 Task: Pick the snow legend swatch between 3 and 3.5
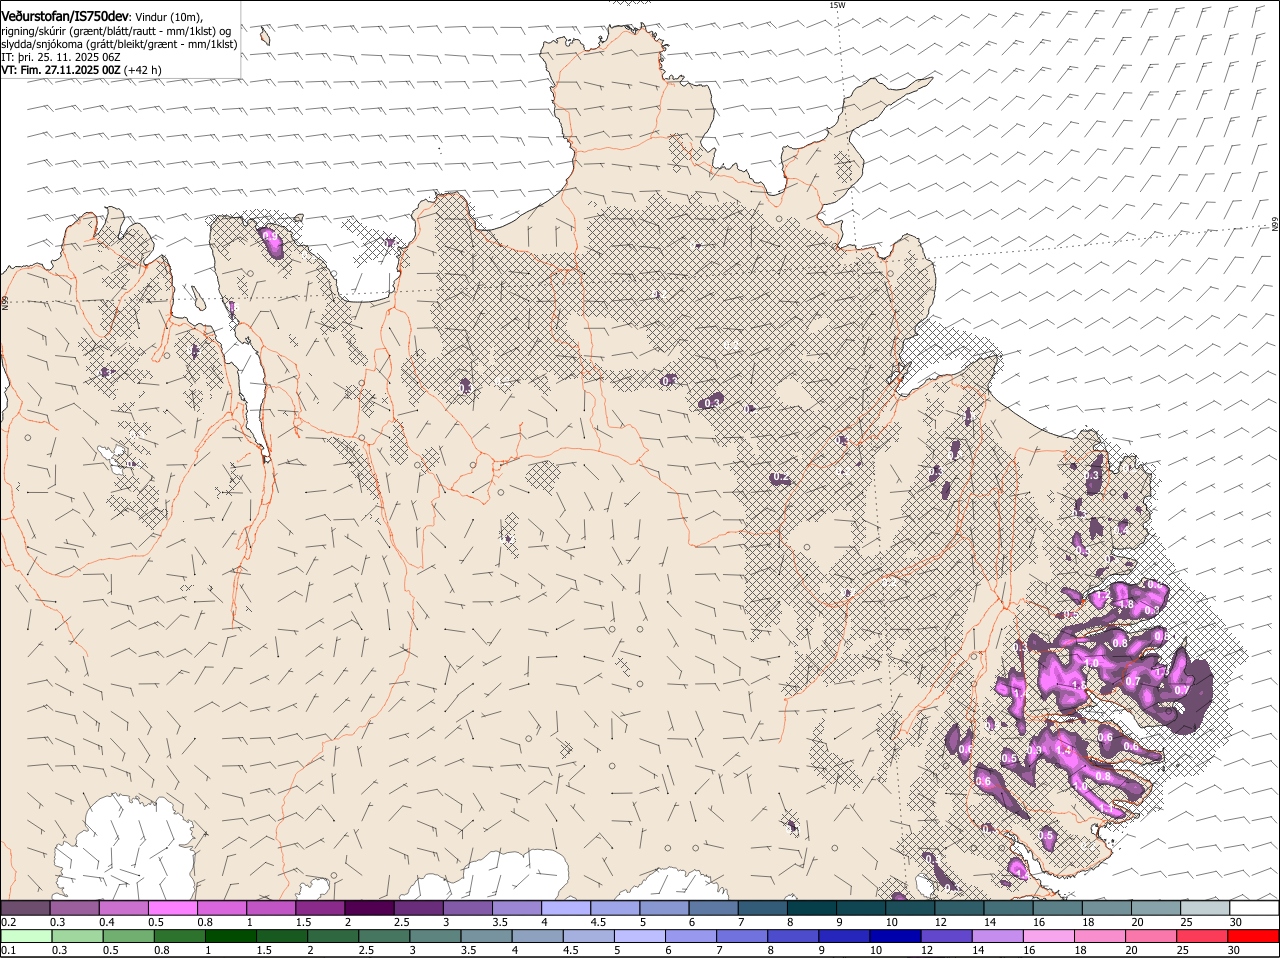[x=467, y=908]
